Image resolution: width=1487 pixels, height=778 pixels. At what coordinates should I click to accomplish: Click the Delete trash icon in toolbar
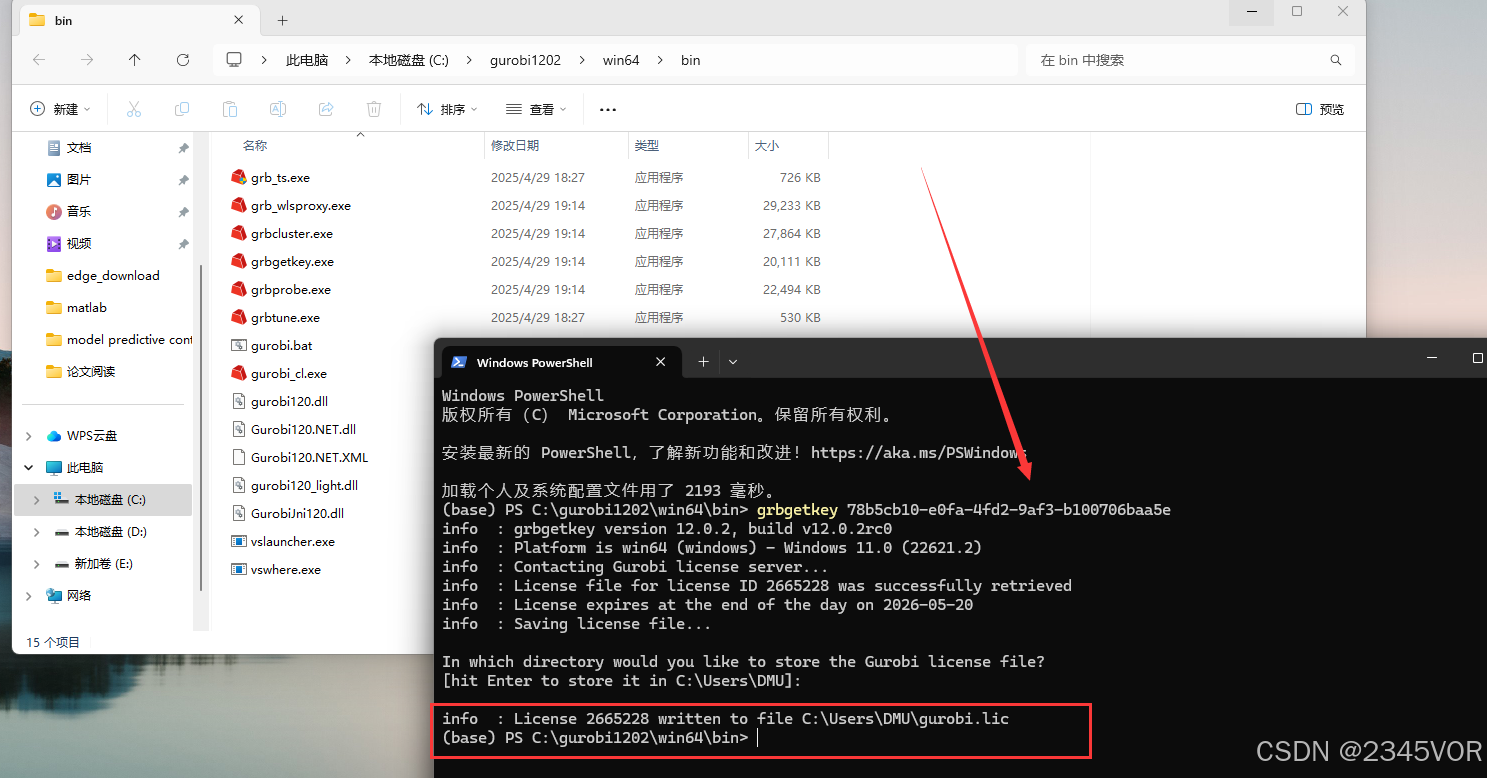click(374, 109)
